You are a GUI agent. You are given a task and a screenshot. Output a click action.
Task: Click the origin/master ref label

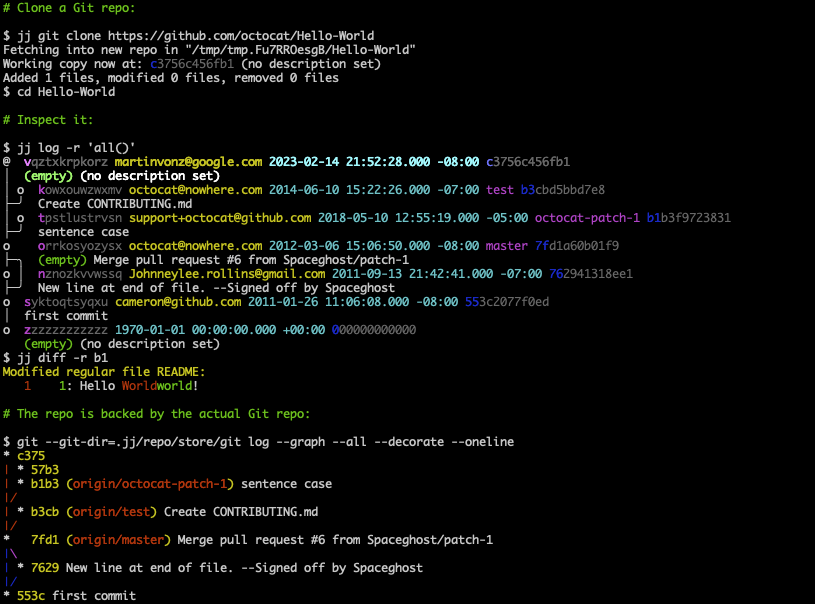point(118,541)
